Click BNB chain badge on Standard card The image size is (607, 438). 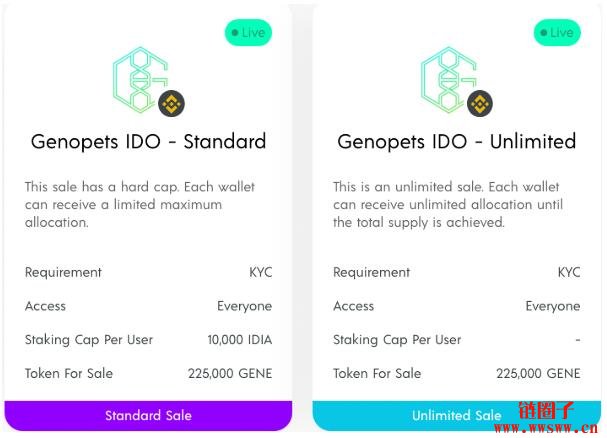click(x=171, y=103)
